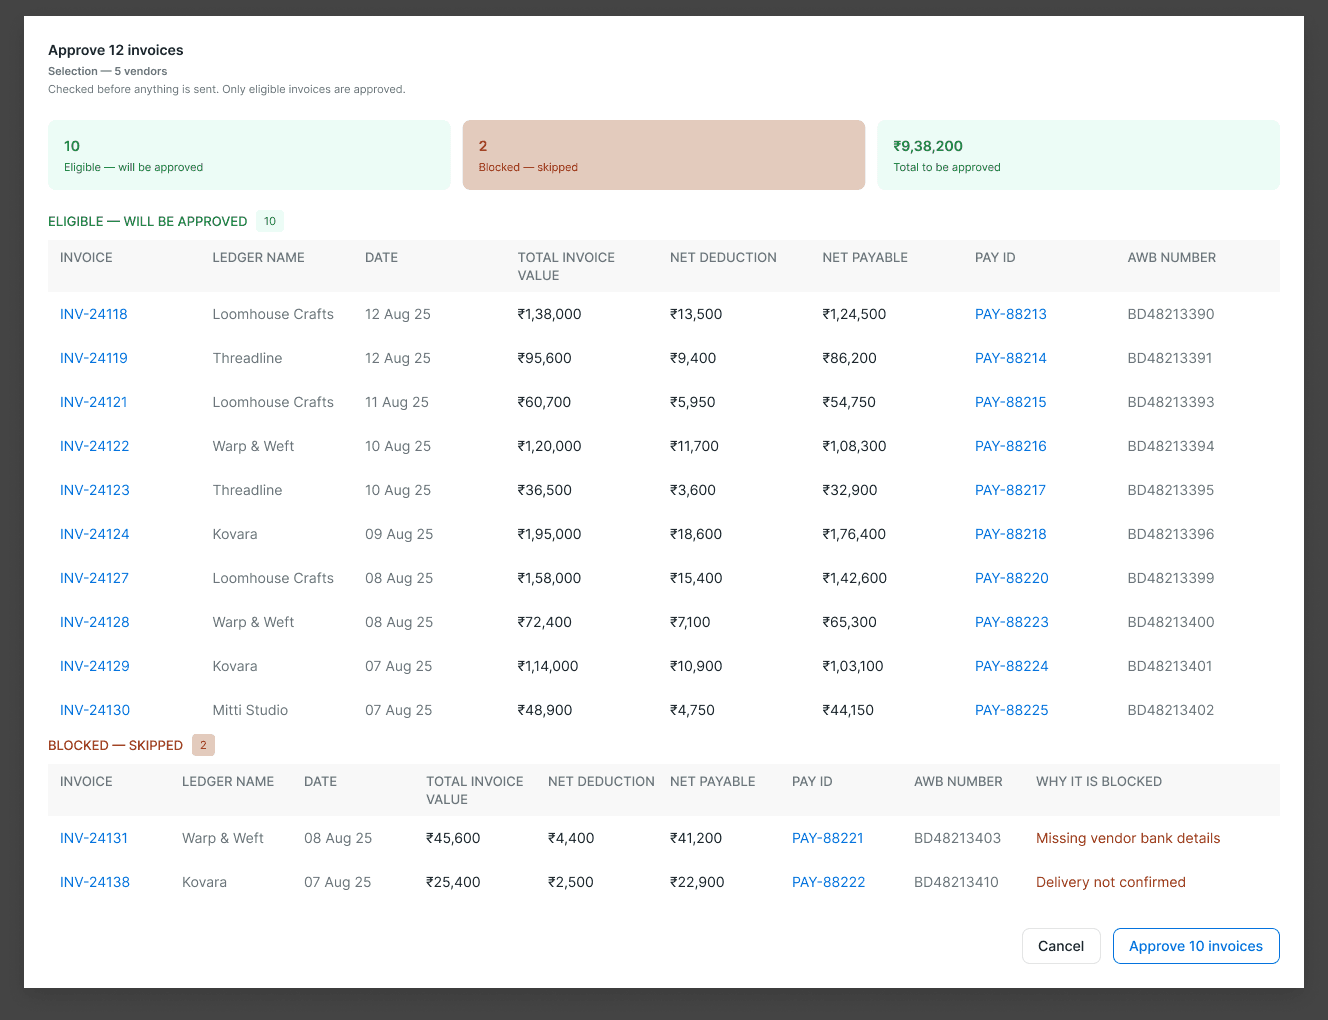Open invoice INV-24128
1328x1020 pixels.
(95, 622)
